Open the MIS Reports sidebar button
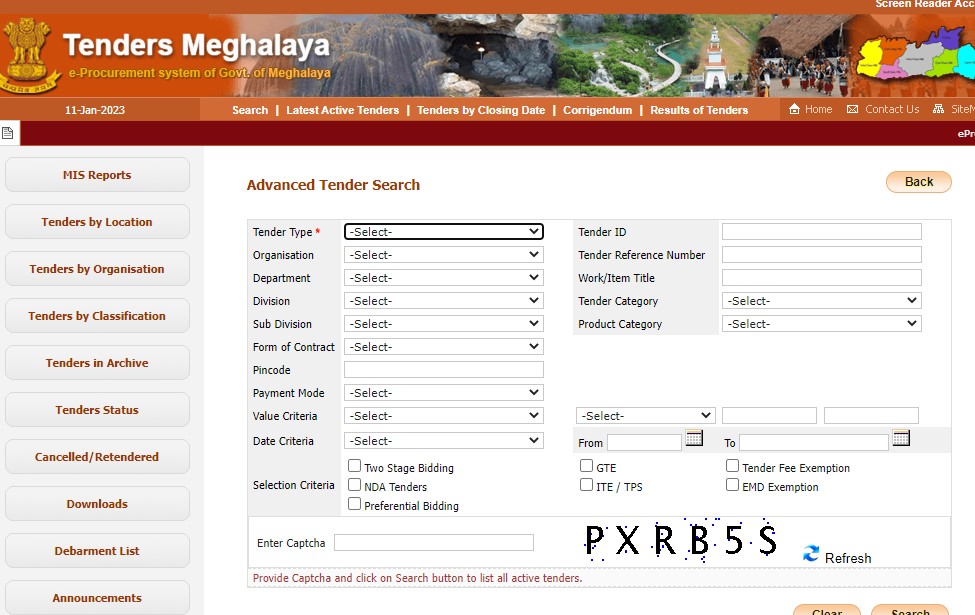This screenshot has width=975, height=615. [97, 175]
